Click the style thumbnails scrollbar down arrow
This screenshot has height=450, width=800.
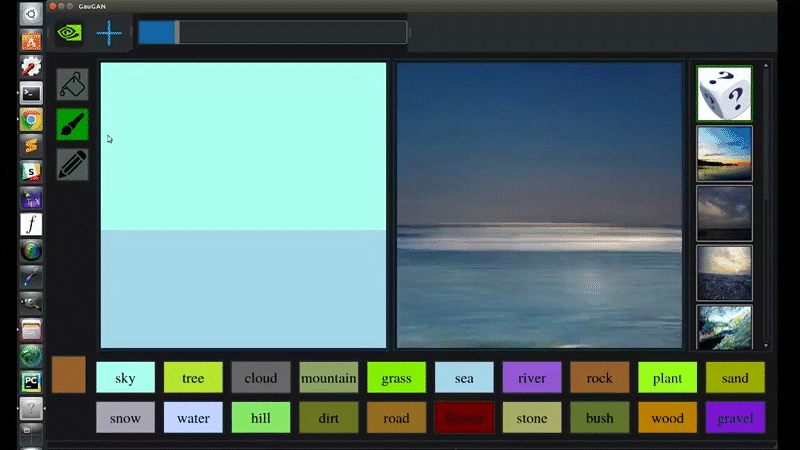coord(766,345)
